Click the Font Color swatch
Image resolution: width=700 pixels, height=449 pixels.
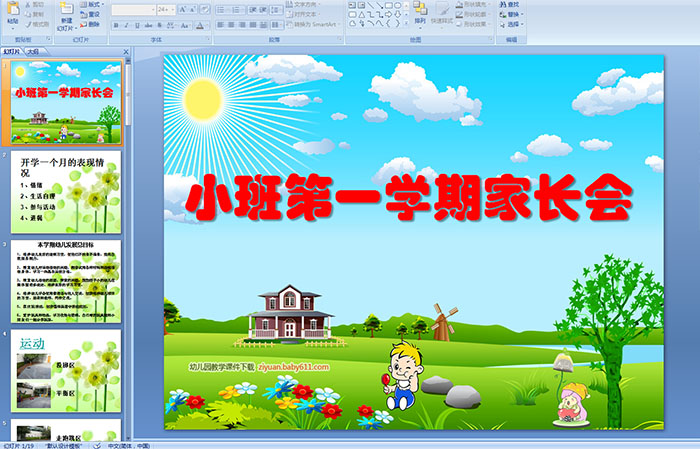click(x=200, y=26)
